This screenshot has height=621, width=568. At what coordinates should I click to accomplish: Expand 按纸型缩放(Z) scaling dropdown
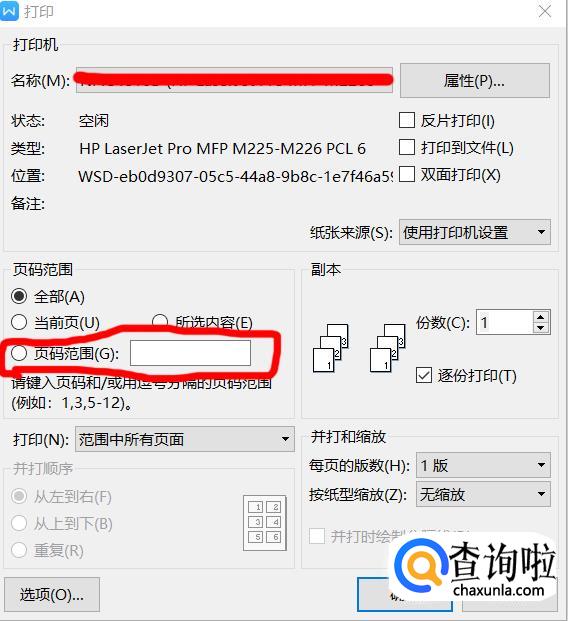tap(483, 494)
